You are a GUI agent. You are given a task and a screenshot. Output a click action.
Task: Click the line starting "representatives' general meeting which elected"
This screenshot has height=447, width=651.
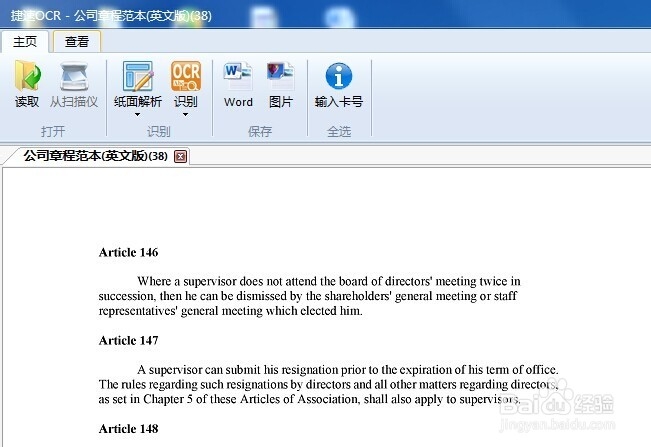[x=230, y=311]
